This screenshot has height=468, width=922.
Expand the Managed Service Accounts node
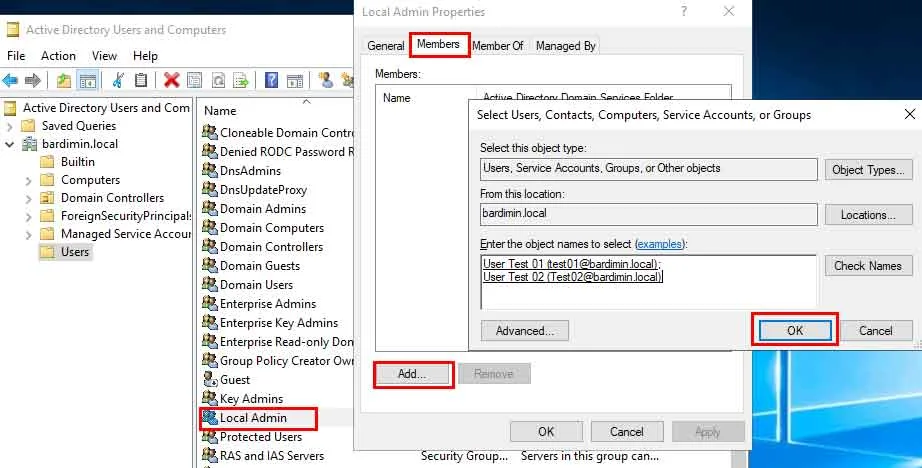pyautogui.click(x=28, y=235)
